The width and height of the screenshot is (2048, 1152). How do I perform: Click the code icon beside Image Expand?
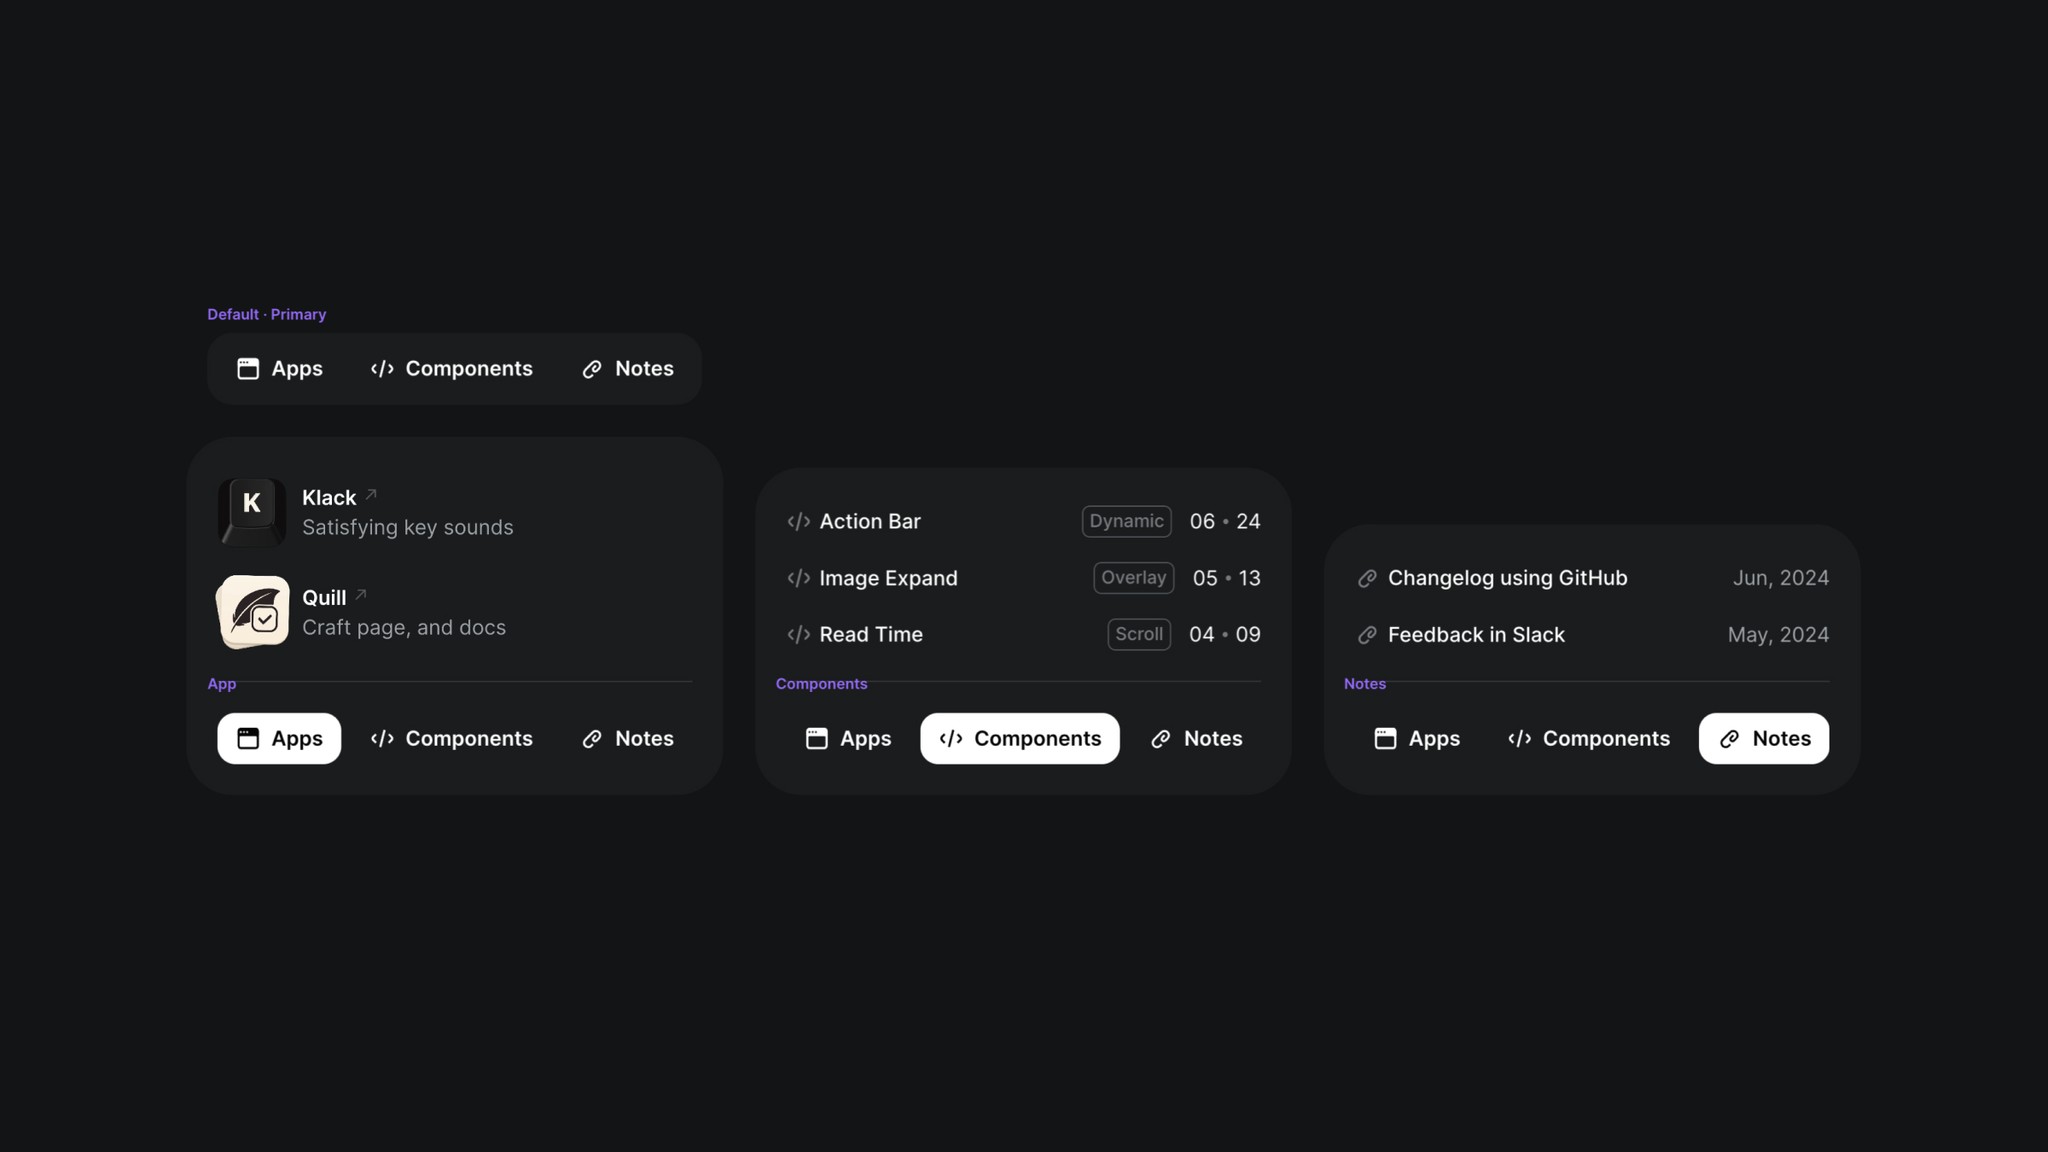click(798, 578)
